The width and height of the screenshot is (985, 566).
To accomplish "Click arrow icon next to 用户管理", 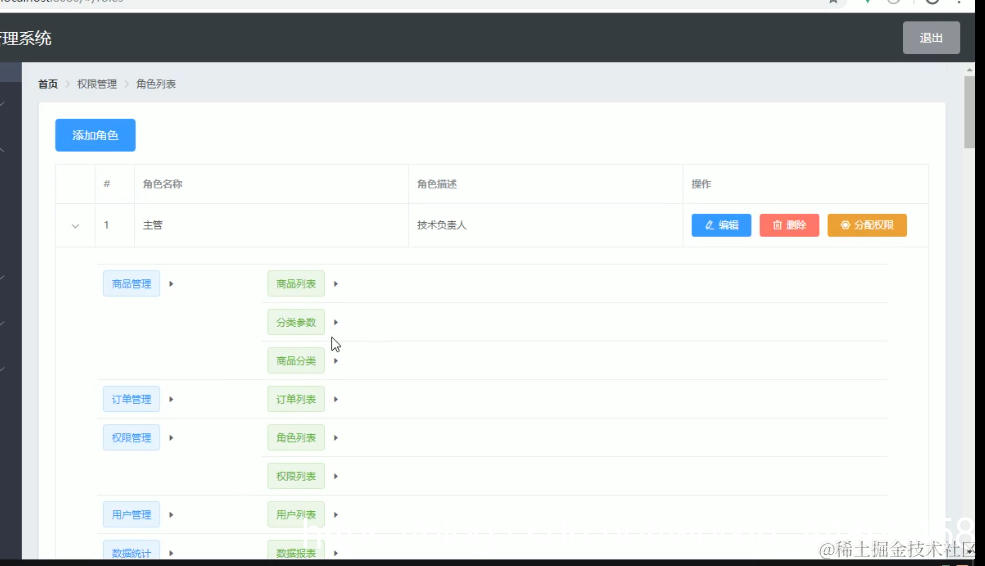I will (171, 514).
